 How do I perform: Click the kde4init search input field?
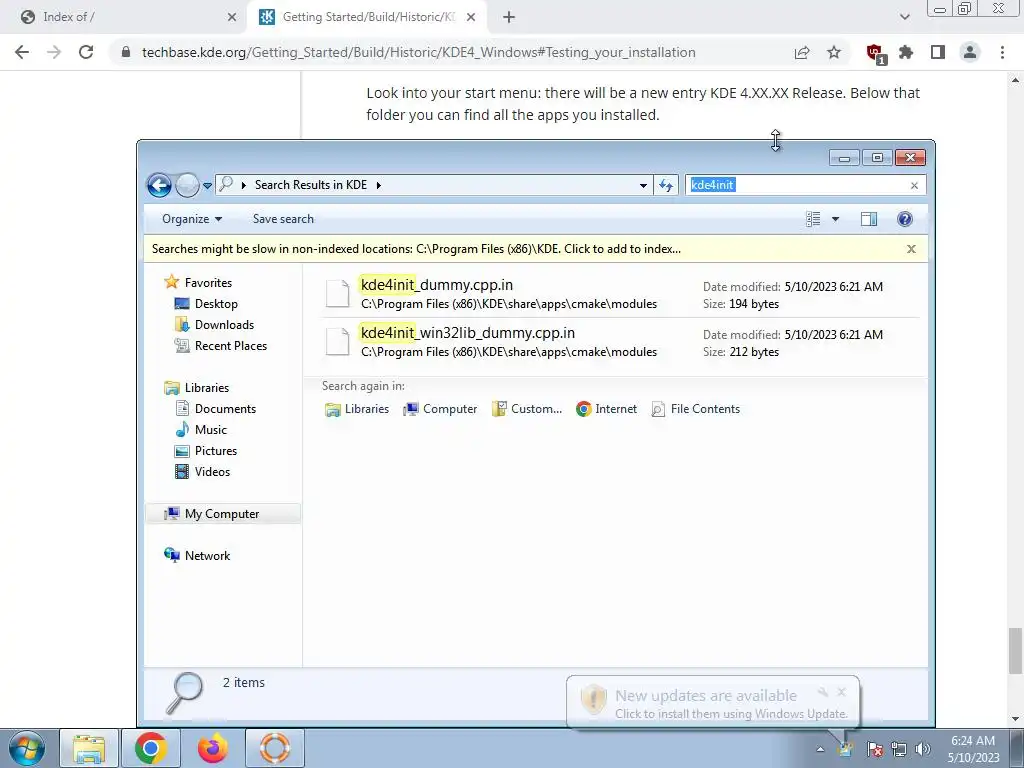coord(797,185)
